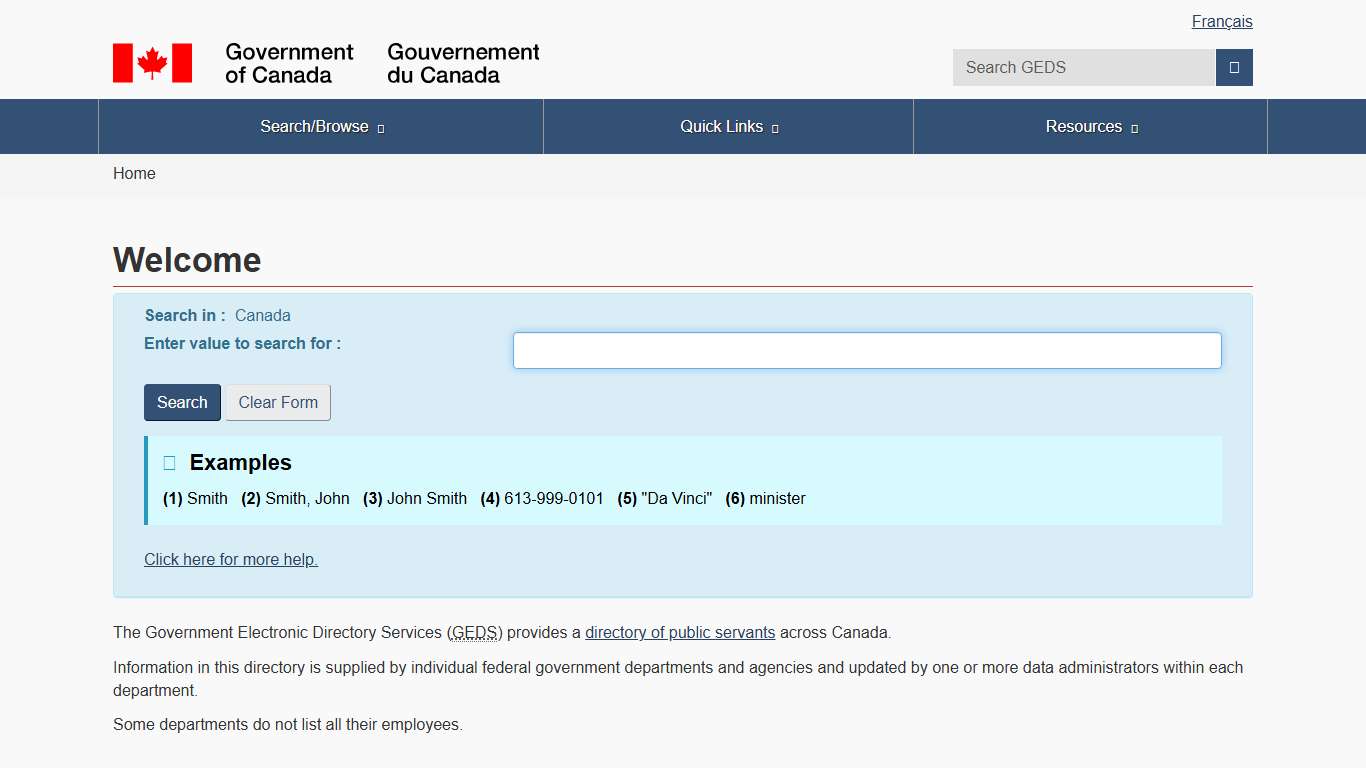Expand the Resources dropdown arrow
Viewport: 1366px width, 768px height.
click(x=1134, y=128)
